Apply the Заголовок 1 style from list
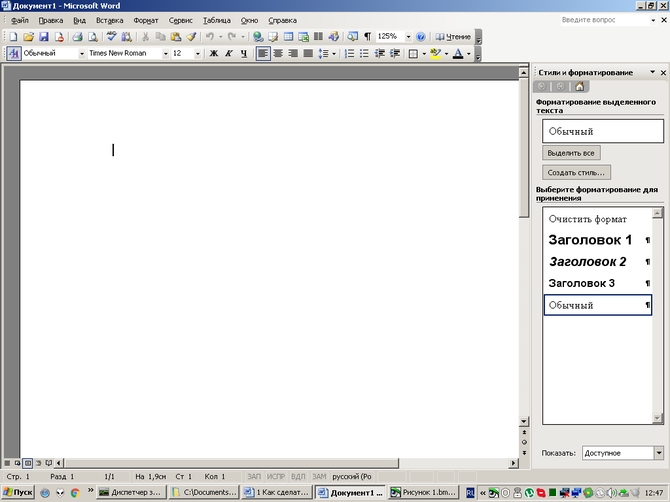This screenshot has height=502, width=670. click(590, 240)
